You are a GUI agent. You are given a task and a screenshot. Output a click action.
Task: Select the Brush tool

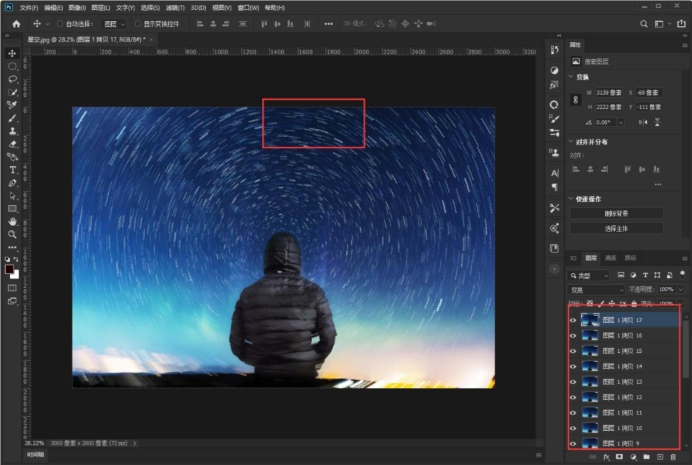[12, 118]
